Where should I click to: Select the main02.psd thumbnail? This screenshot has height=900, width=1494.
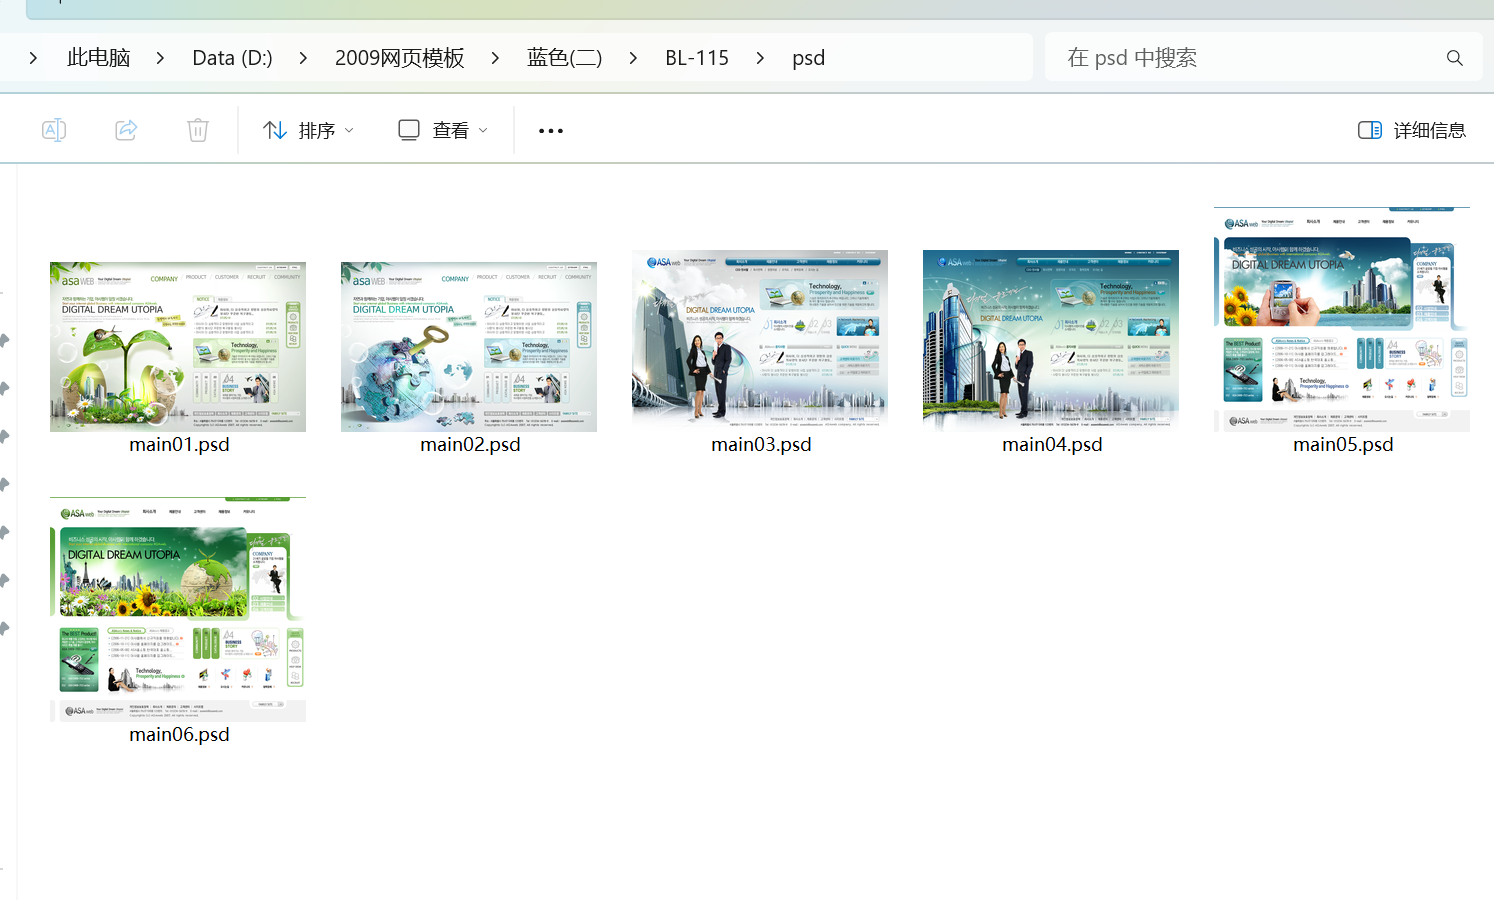(x=469, y=347)
